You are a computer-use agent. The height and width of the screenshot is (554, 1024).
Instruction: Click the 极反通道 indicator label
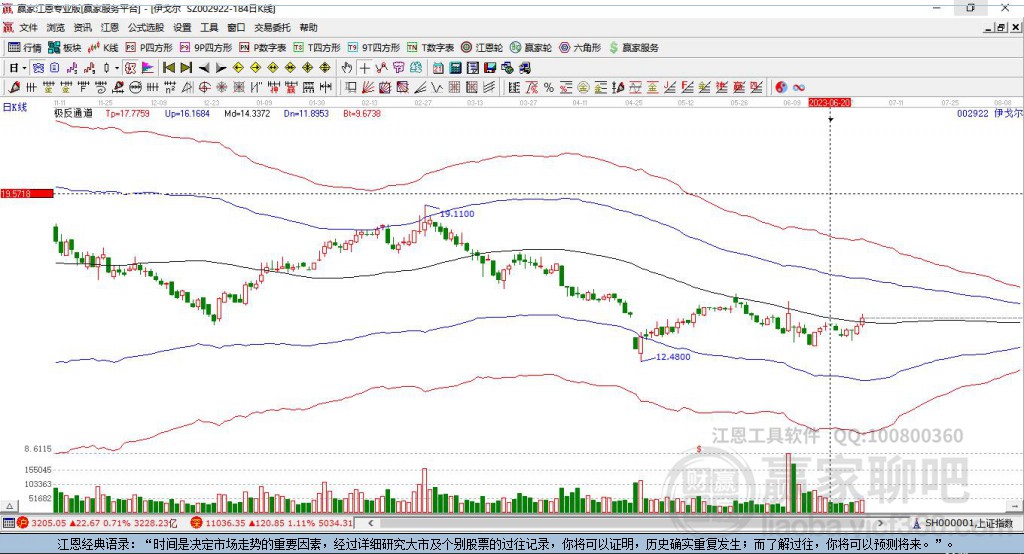[x=73, y=113]
